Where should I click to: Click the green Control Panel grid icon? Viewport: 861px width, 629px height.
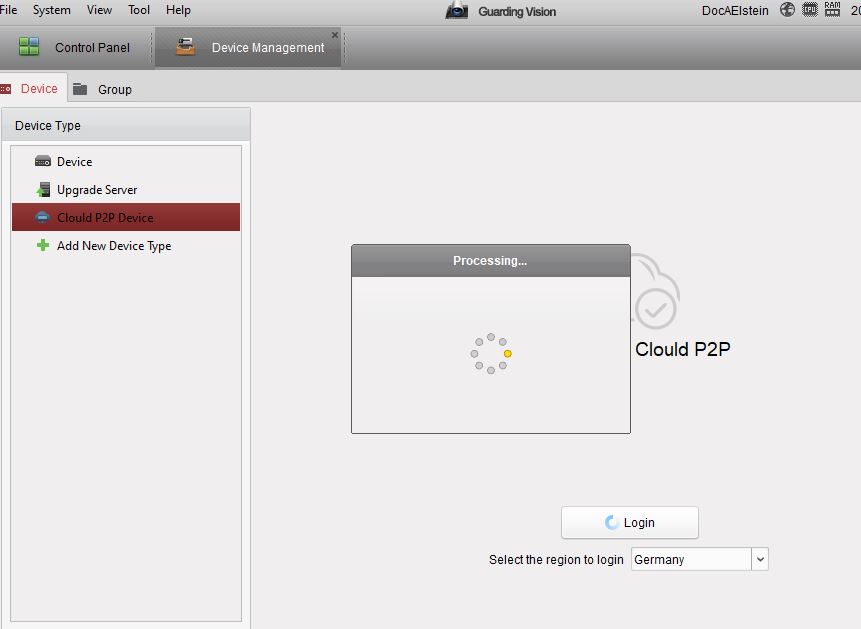(x=29, y=47)
